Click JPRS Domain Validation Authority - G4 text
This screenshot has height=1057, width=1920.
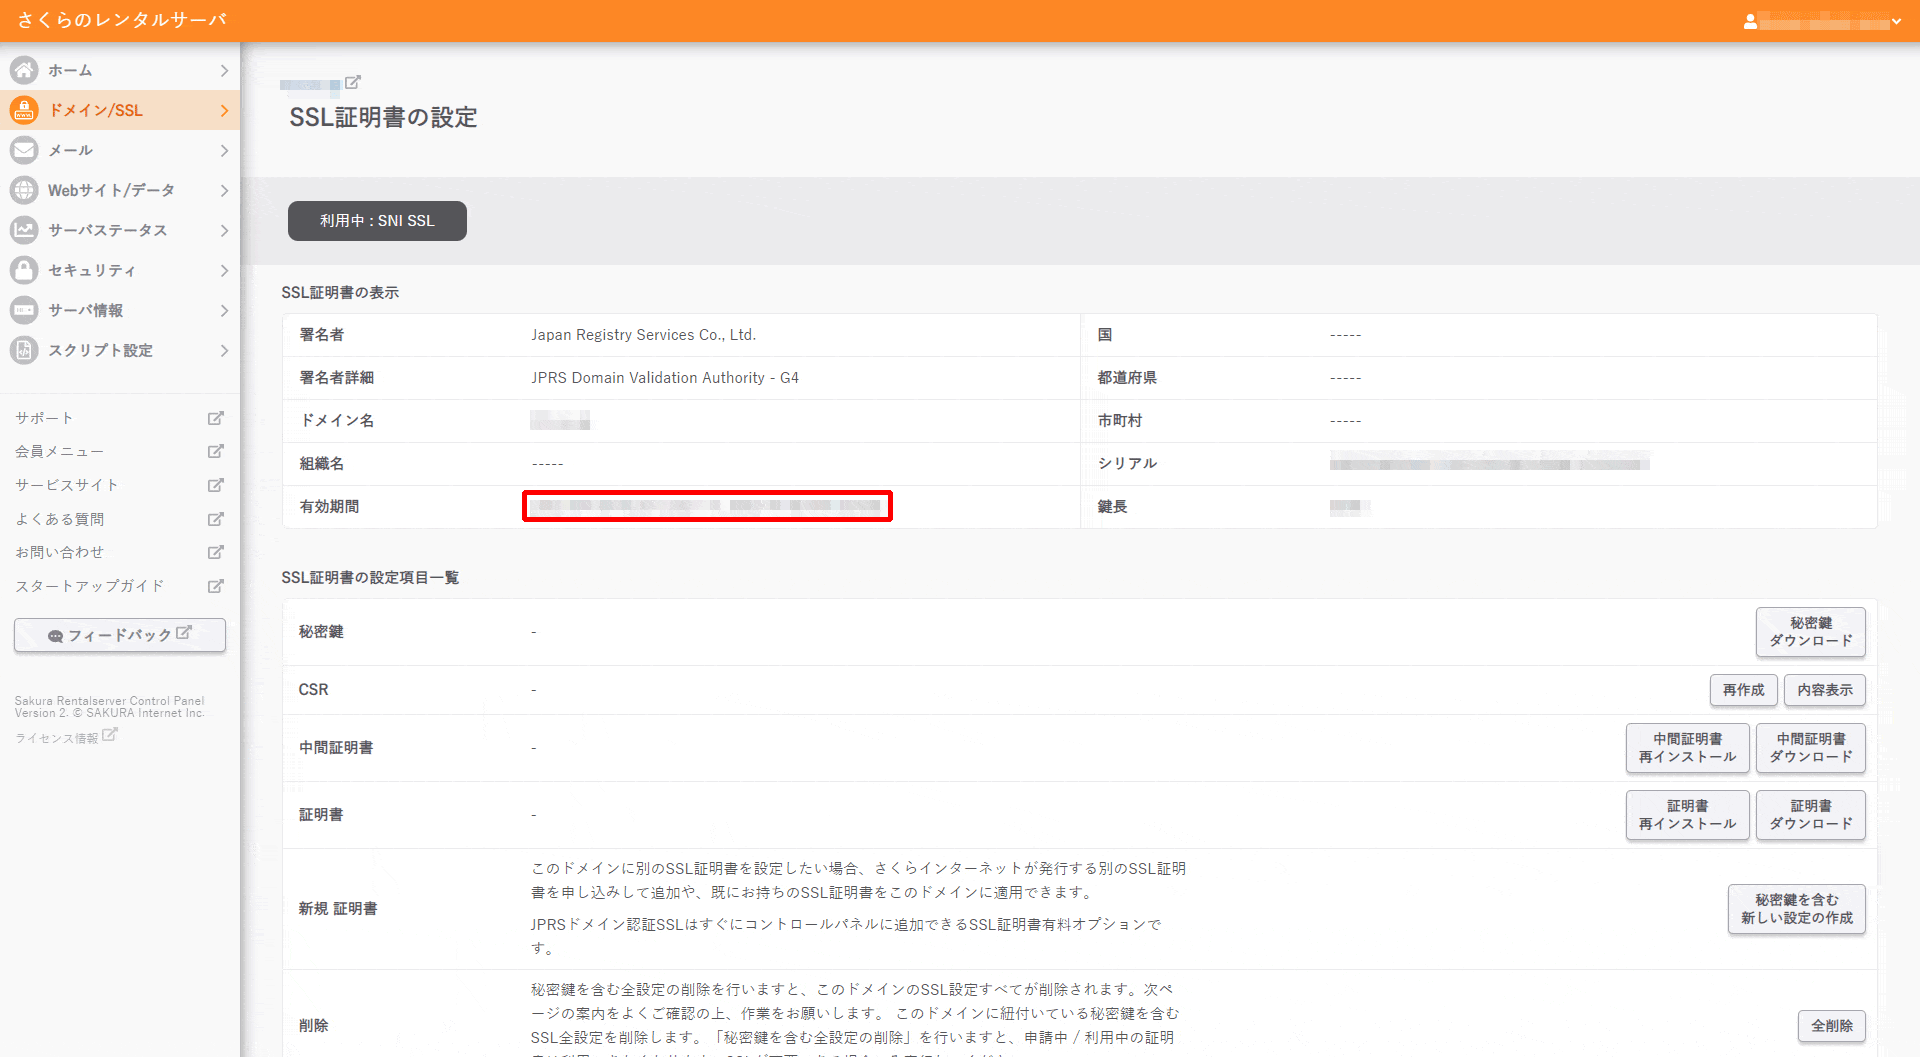665,378
